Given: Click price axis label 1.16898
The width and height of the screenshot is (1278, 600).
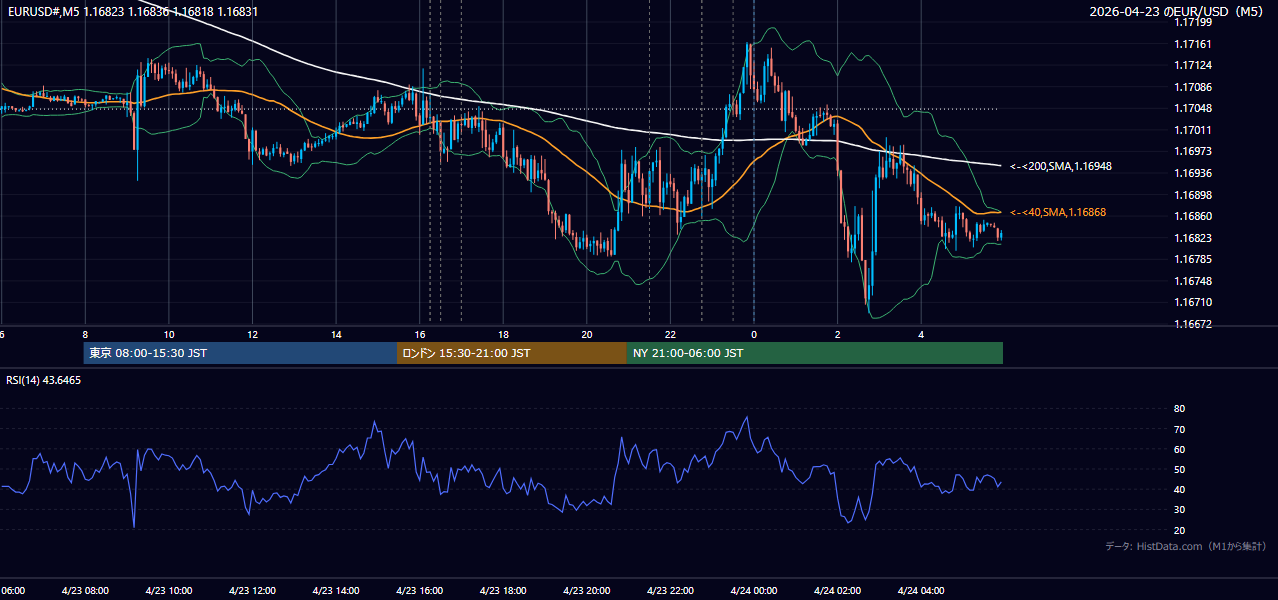Looking at the screenshot, I should tap(1193, 195).
